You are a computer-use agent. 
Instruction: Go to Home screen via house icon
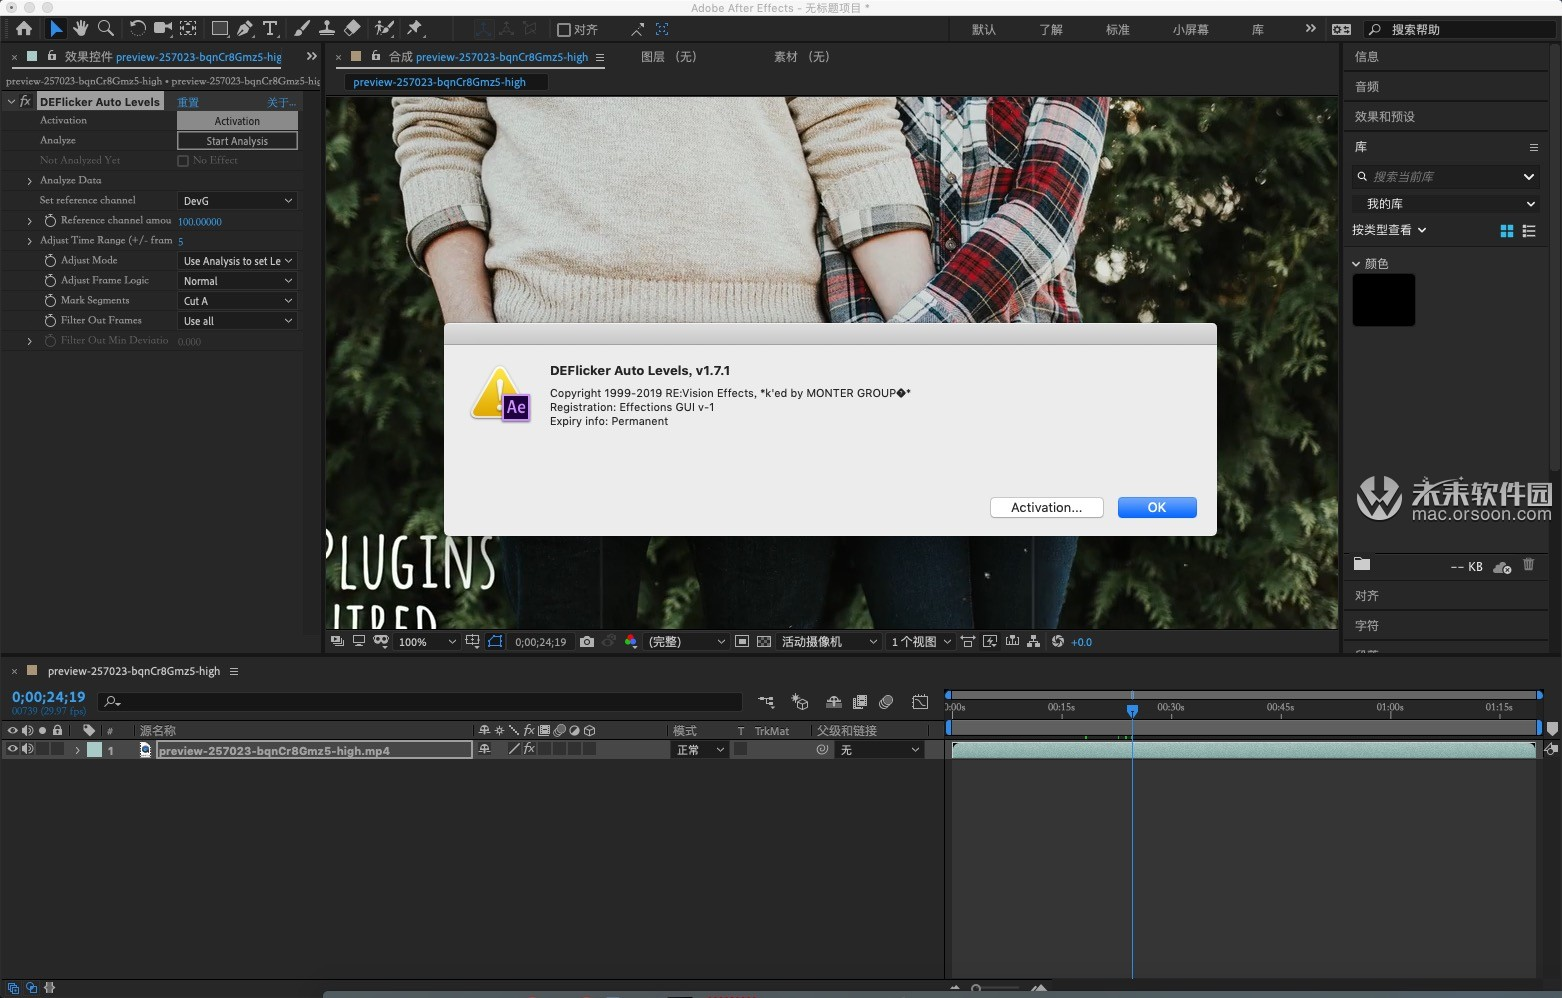(x=24, y=29)
